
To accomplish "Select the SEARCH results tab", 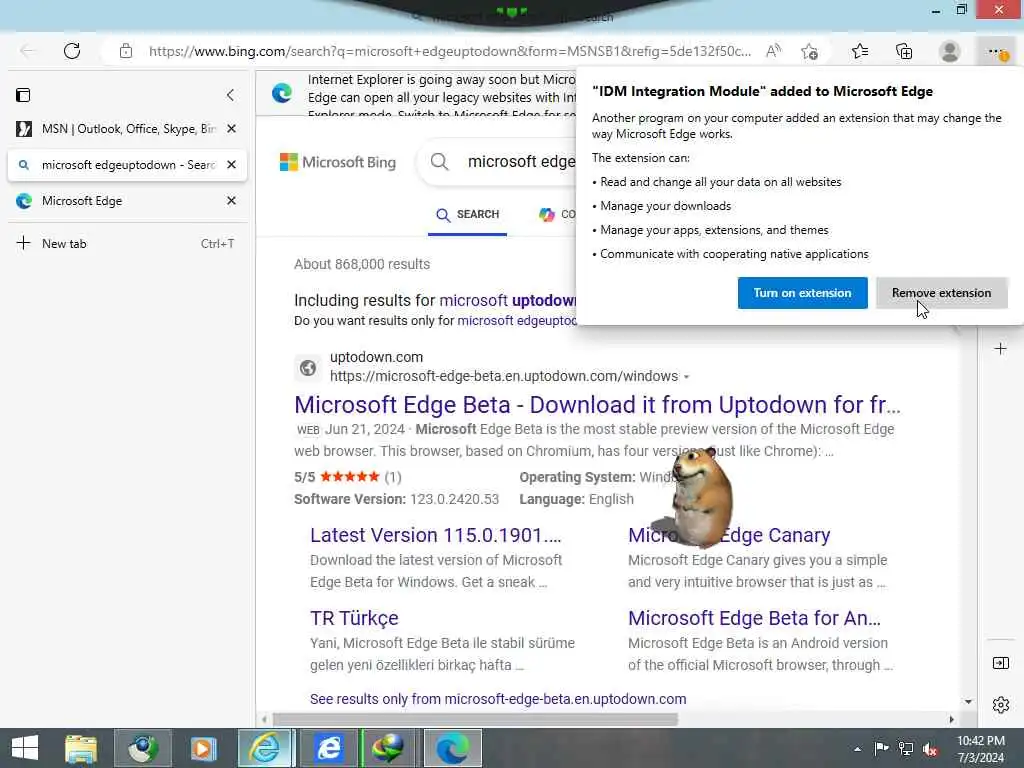I will [468, 214].
